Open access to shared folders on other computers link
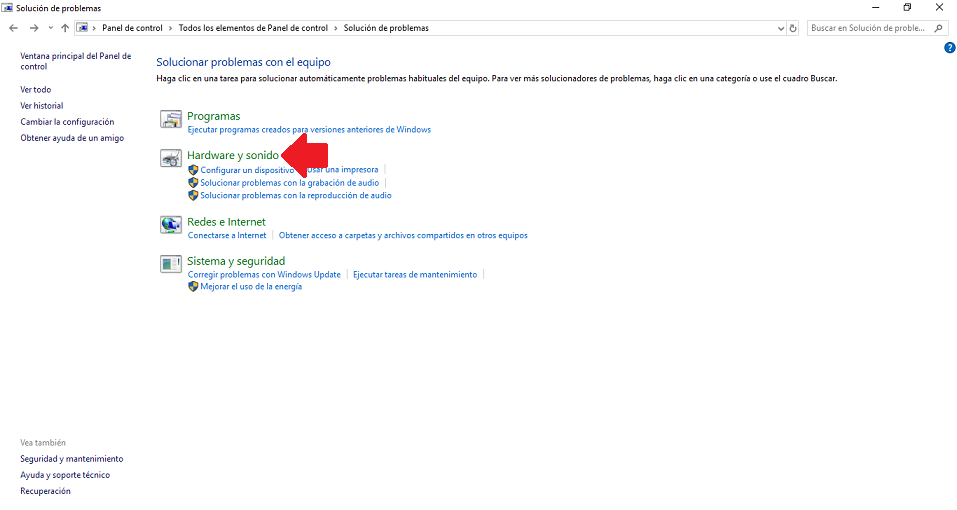This screenshot has width=957, height=510. click(x=403, y=235)
